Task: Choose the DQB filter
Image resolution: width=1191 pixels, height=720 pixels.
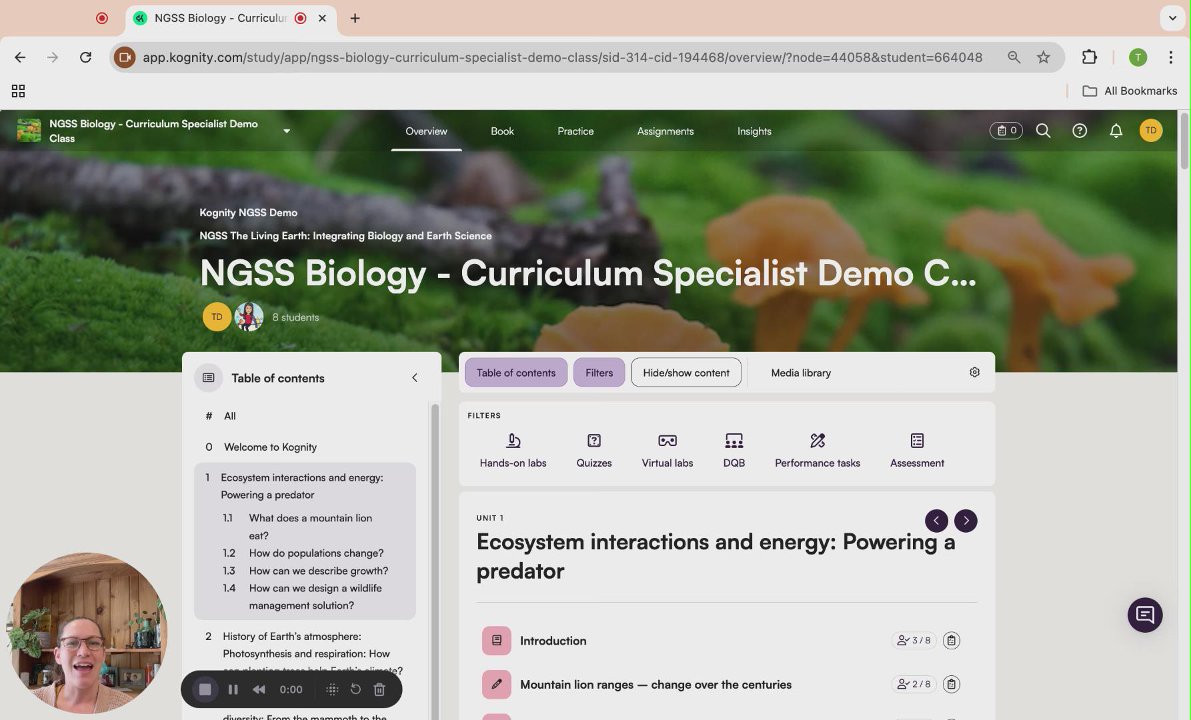Action: coord(734,450)
